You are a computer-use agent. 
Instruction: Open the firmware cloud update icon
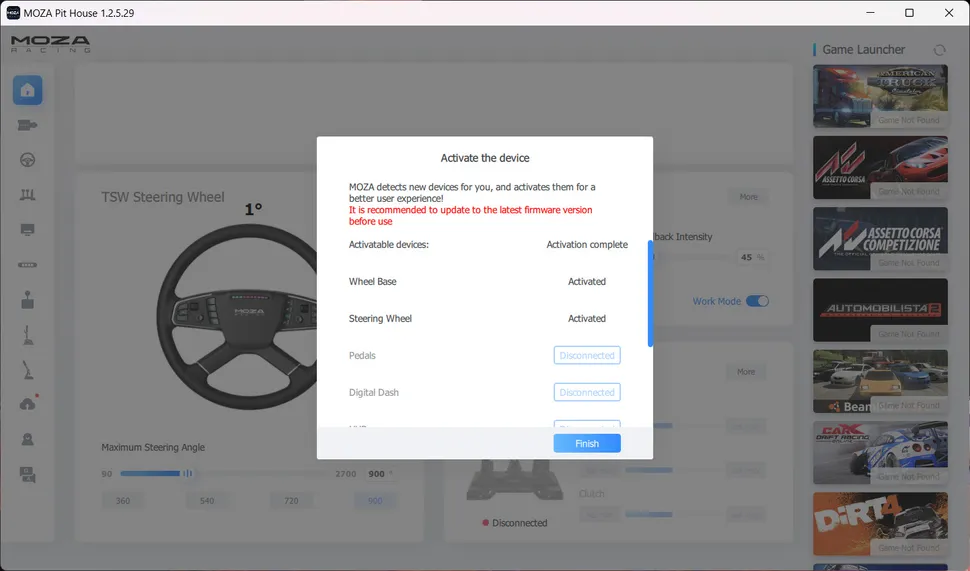click(27, 404)
